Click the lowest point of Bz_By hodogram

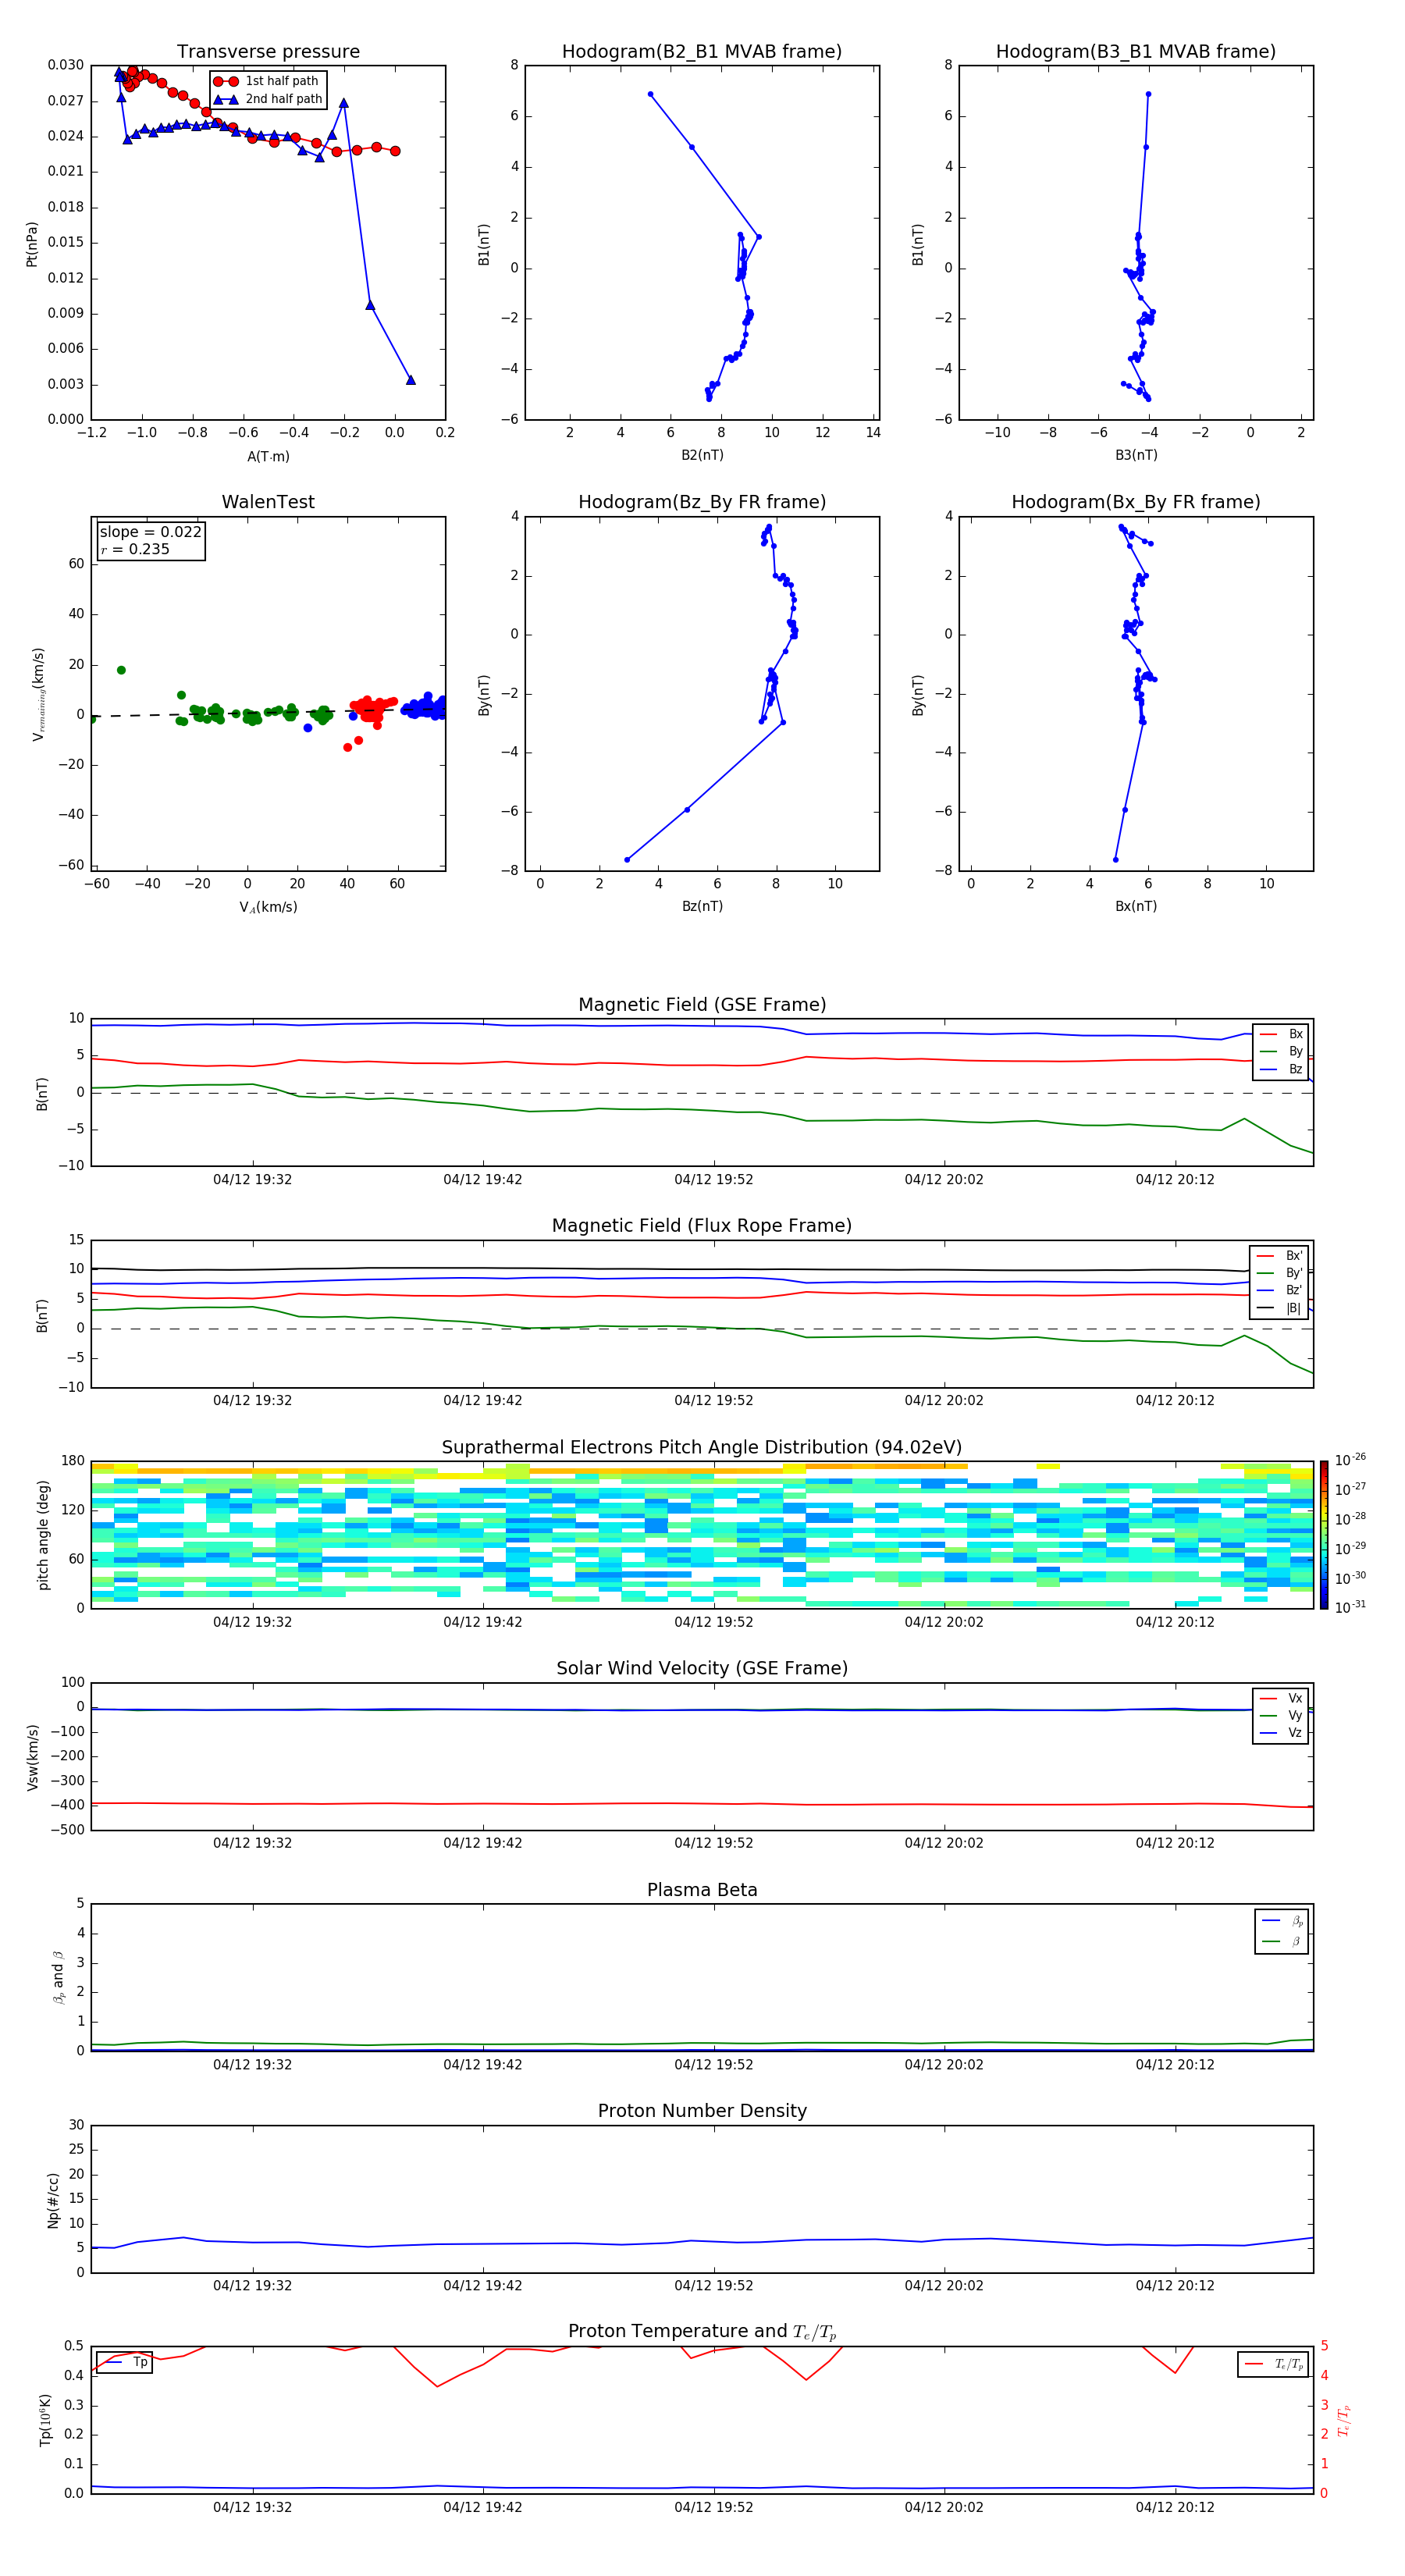point(627,860)
